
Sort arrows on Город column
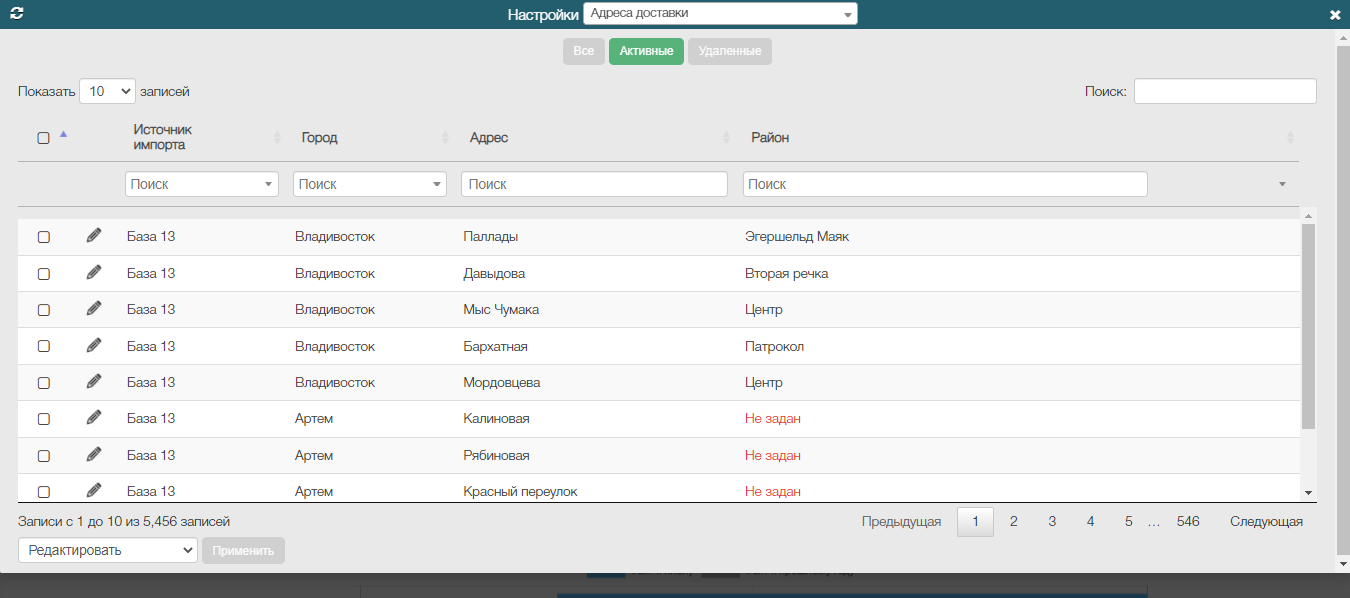click(x=446, y=137)
